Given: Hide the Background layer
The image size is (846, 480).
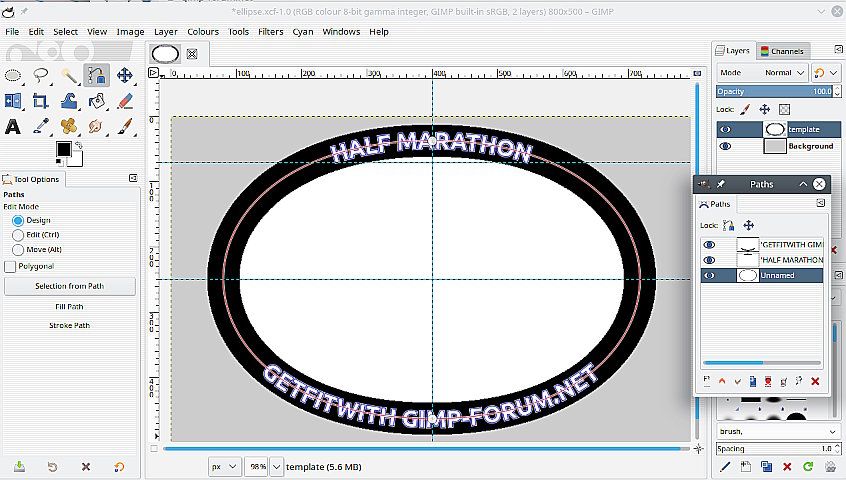Looking at the screenshot, I should click(x=725, y=146).
